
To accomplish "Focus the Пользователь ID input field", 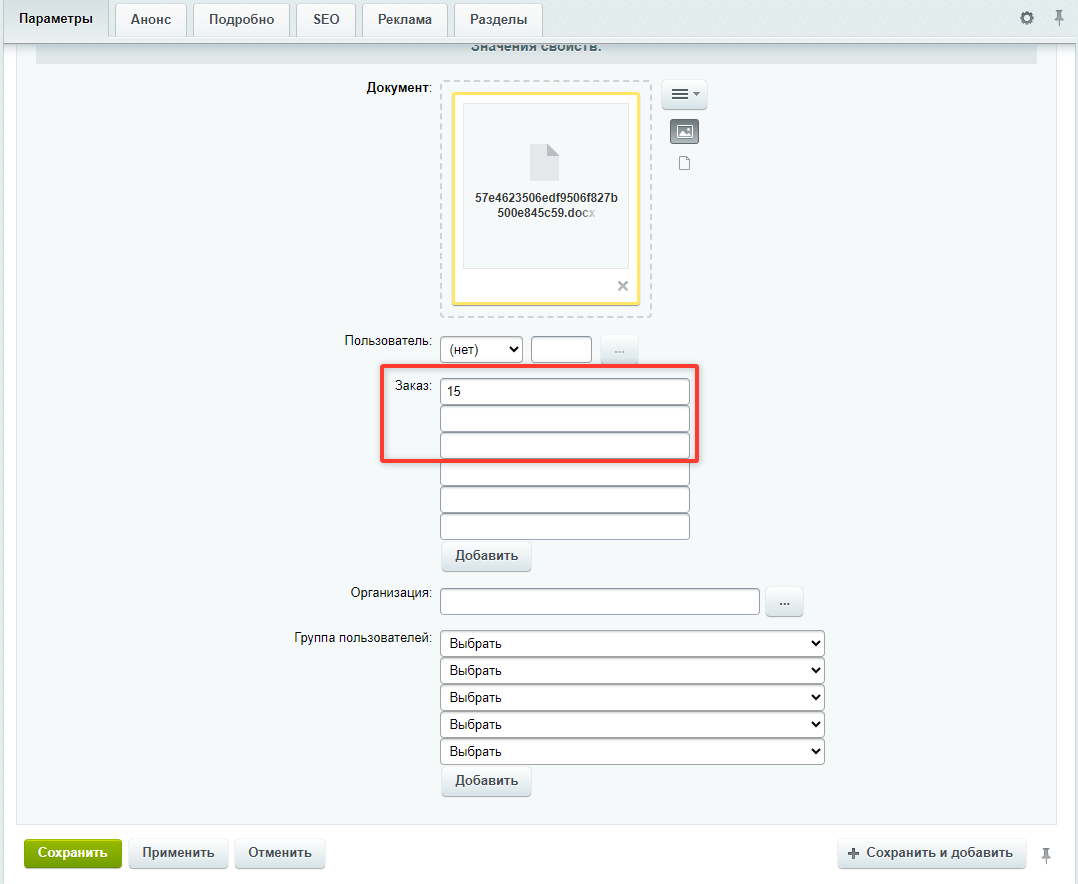I will coord(561,349).
